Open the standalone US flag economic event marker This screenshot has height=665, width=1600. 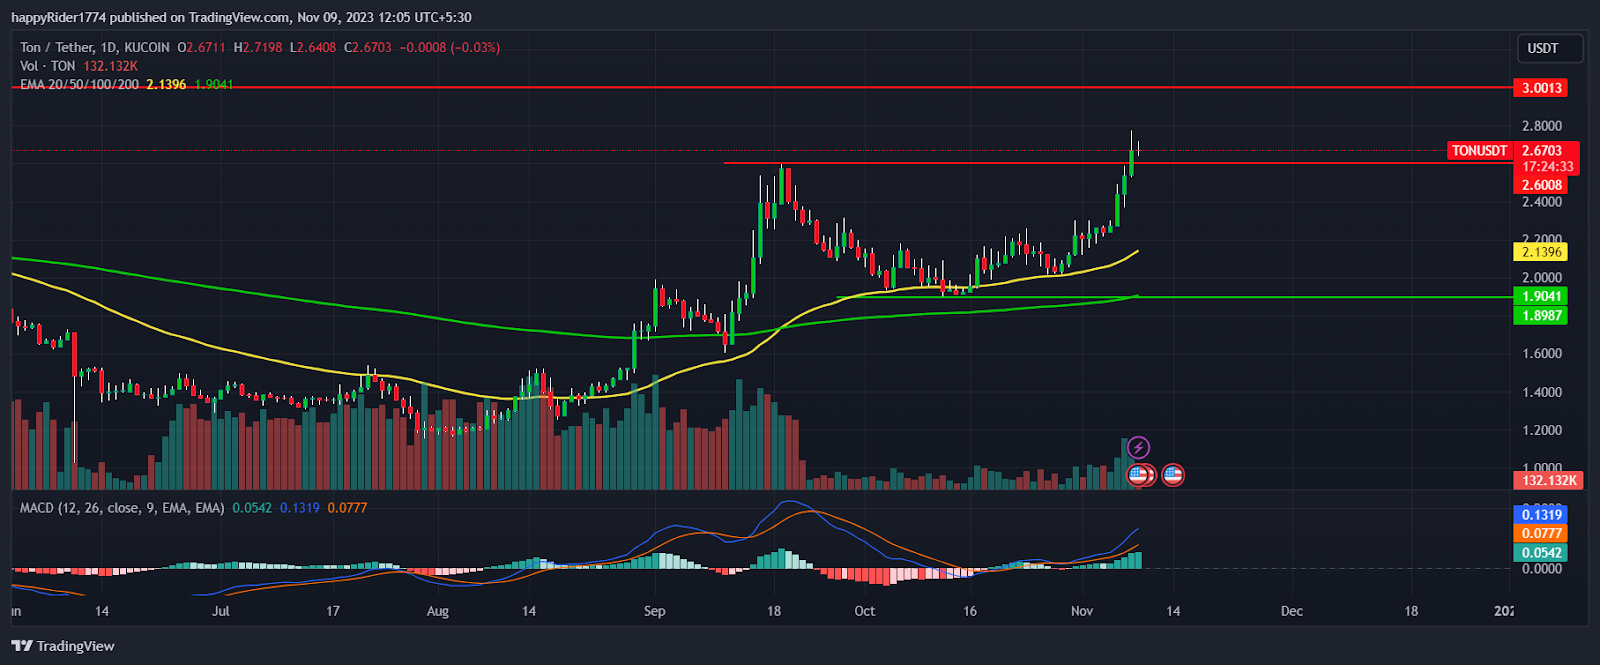pyautogui.click(x=1173, y=475)
